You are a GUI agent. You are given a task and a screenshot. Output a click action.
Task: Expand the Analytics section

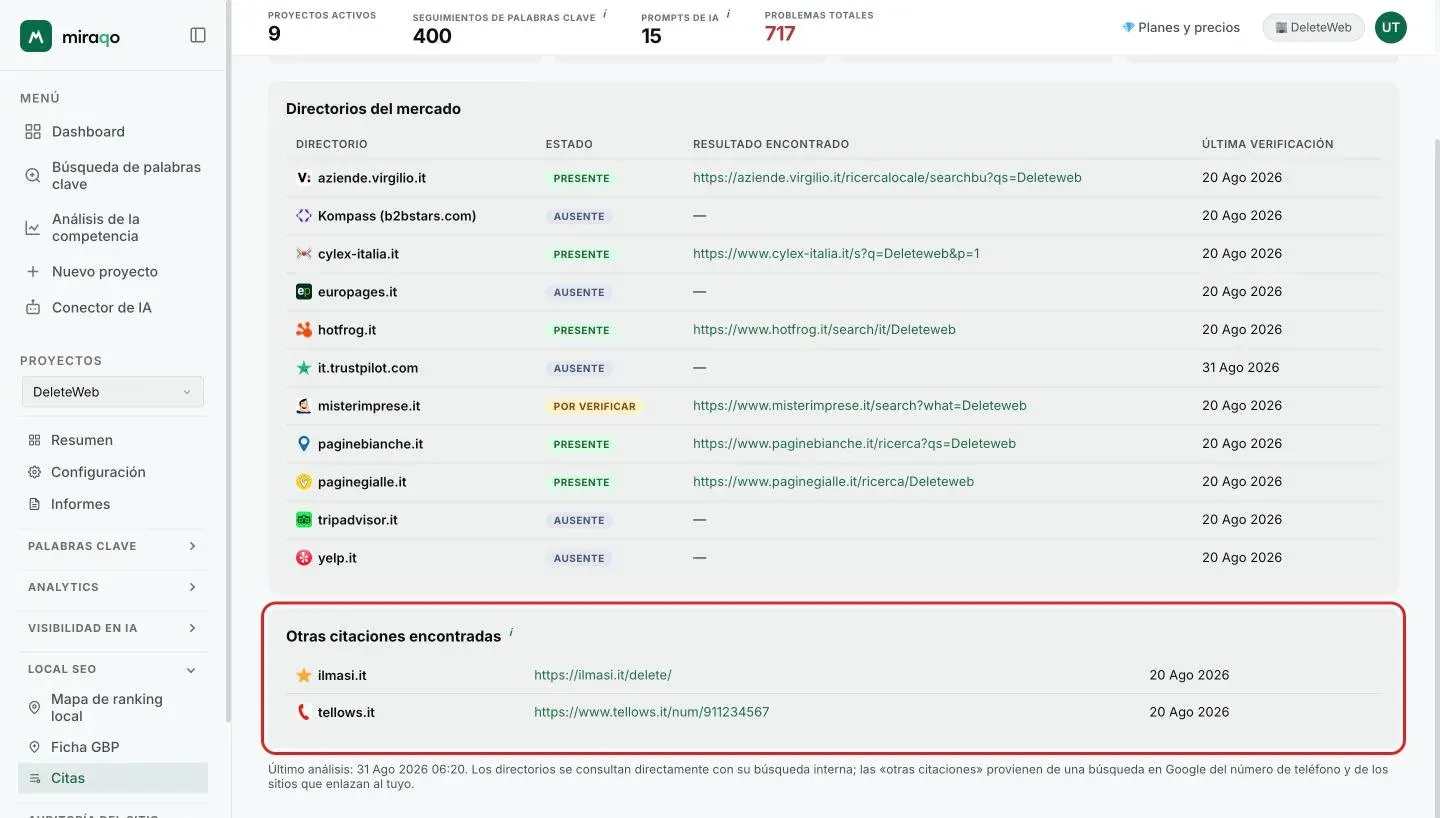point(113,587)
